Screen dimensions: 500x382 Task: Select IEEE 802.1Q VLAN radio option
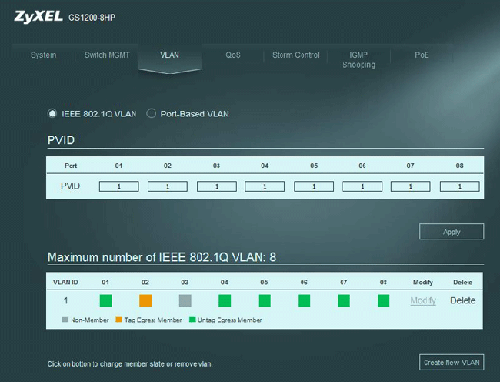(52, 114)
